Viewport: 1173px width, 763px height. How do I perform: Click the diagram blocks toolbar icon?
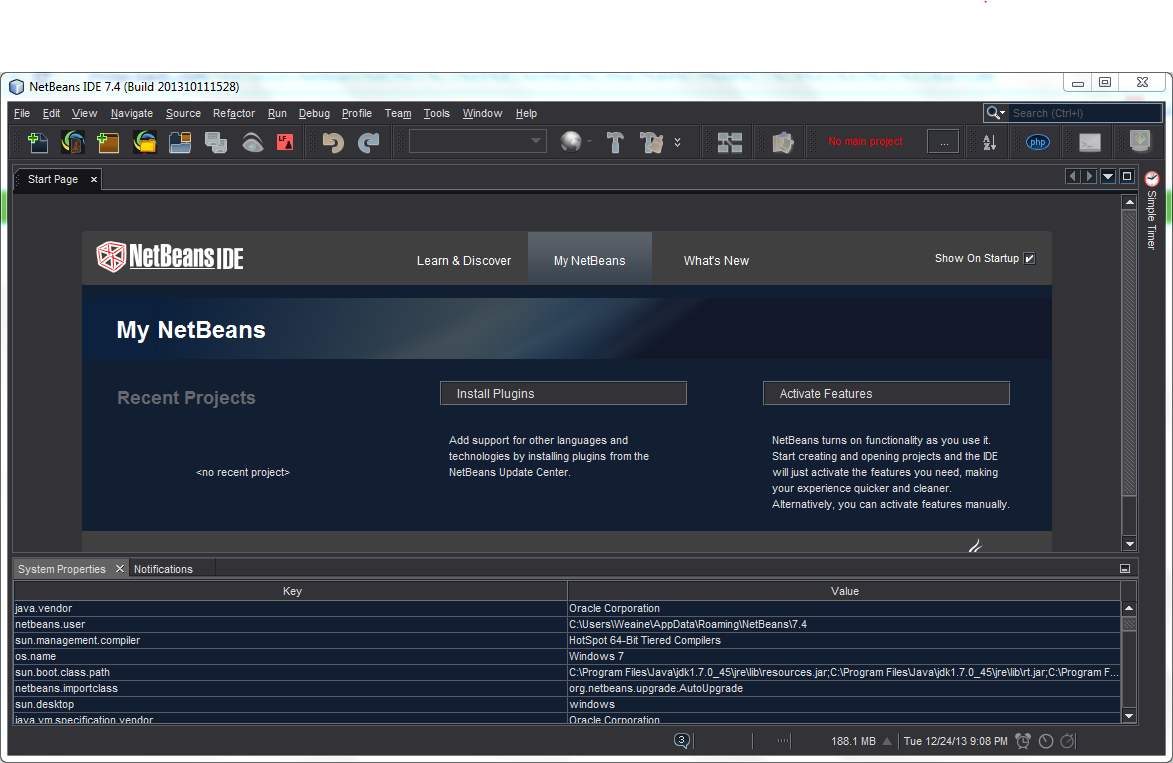click(729, 141)
